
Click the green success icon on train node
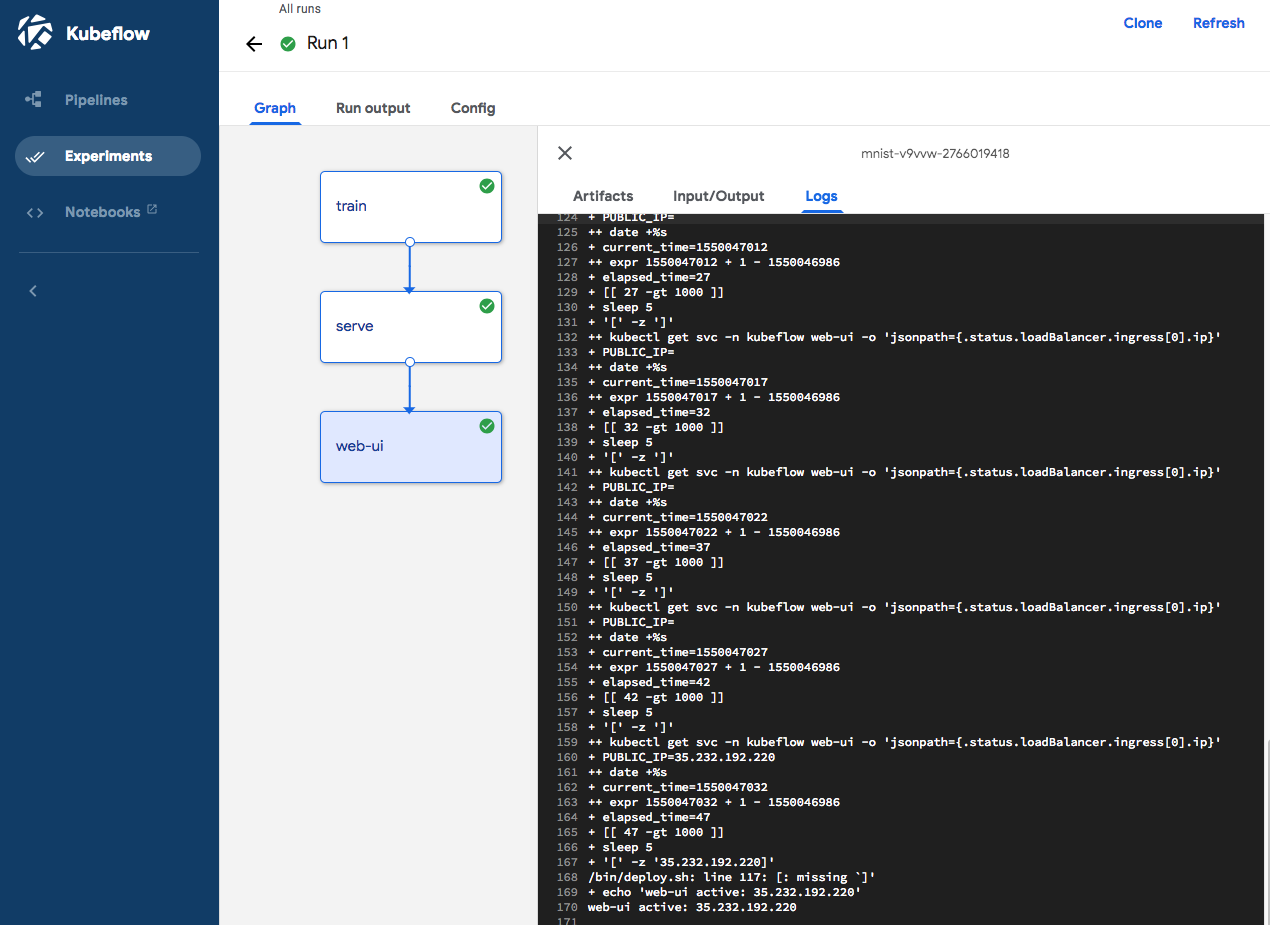486,186
